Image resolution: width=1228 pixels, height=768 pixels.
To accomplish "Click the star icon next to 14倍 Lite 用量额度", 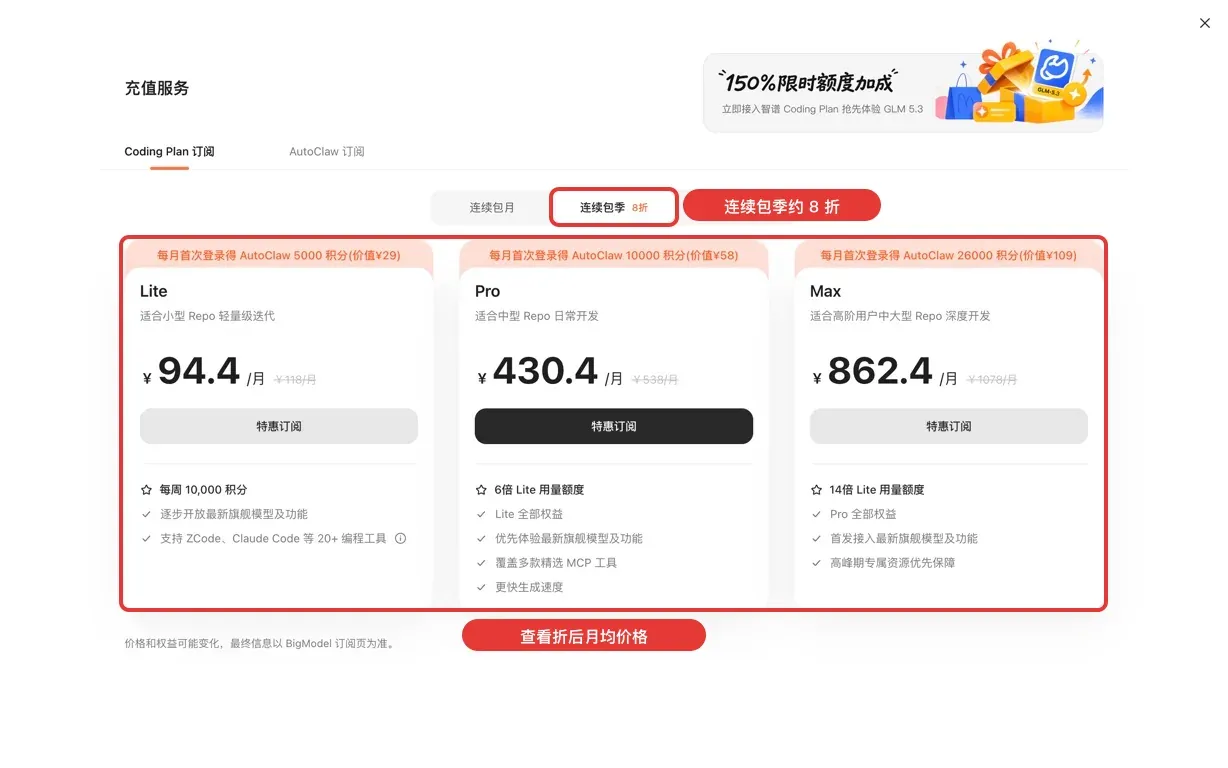I will (x=816, y=490).
